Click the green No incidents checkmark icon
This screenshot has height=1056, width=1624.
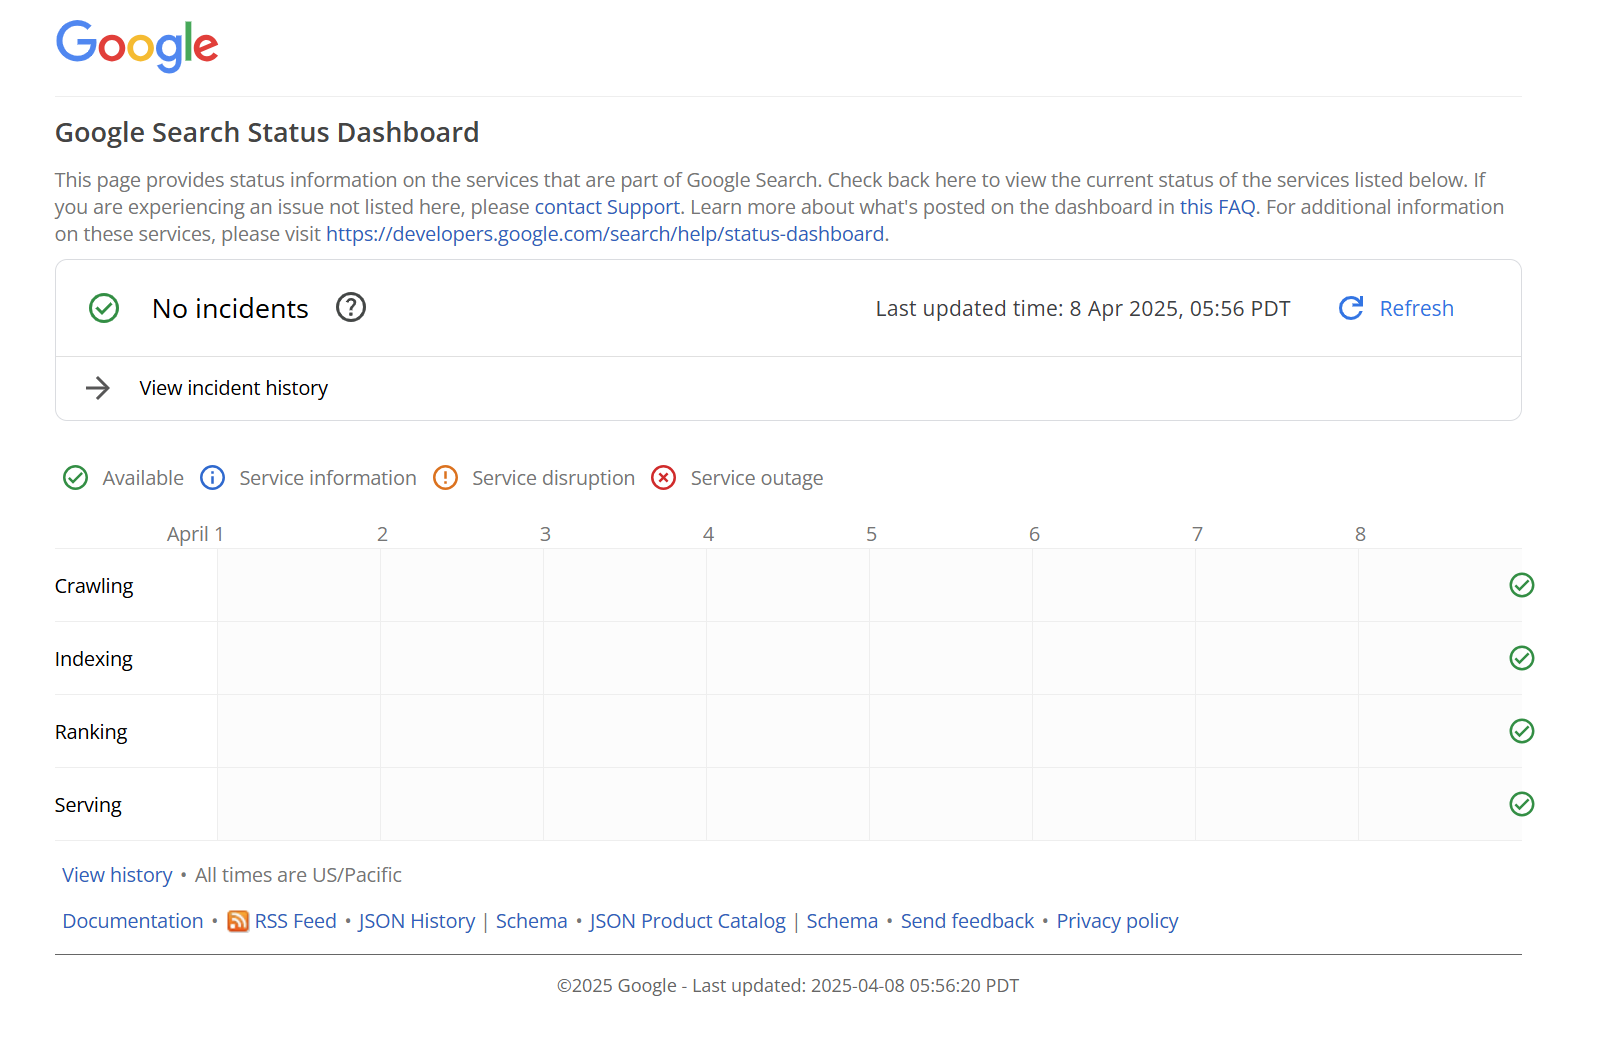click(104, 308)
